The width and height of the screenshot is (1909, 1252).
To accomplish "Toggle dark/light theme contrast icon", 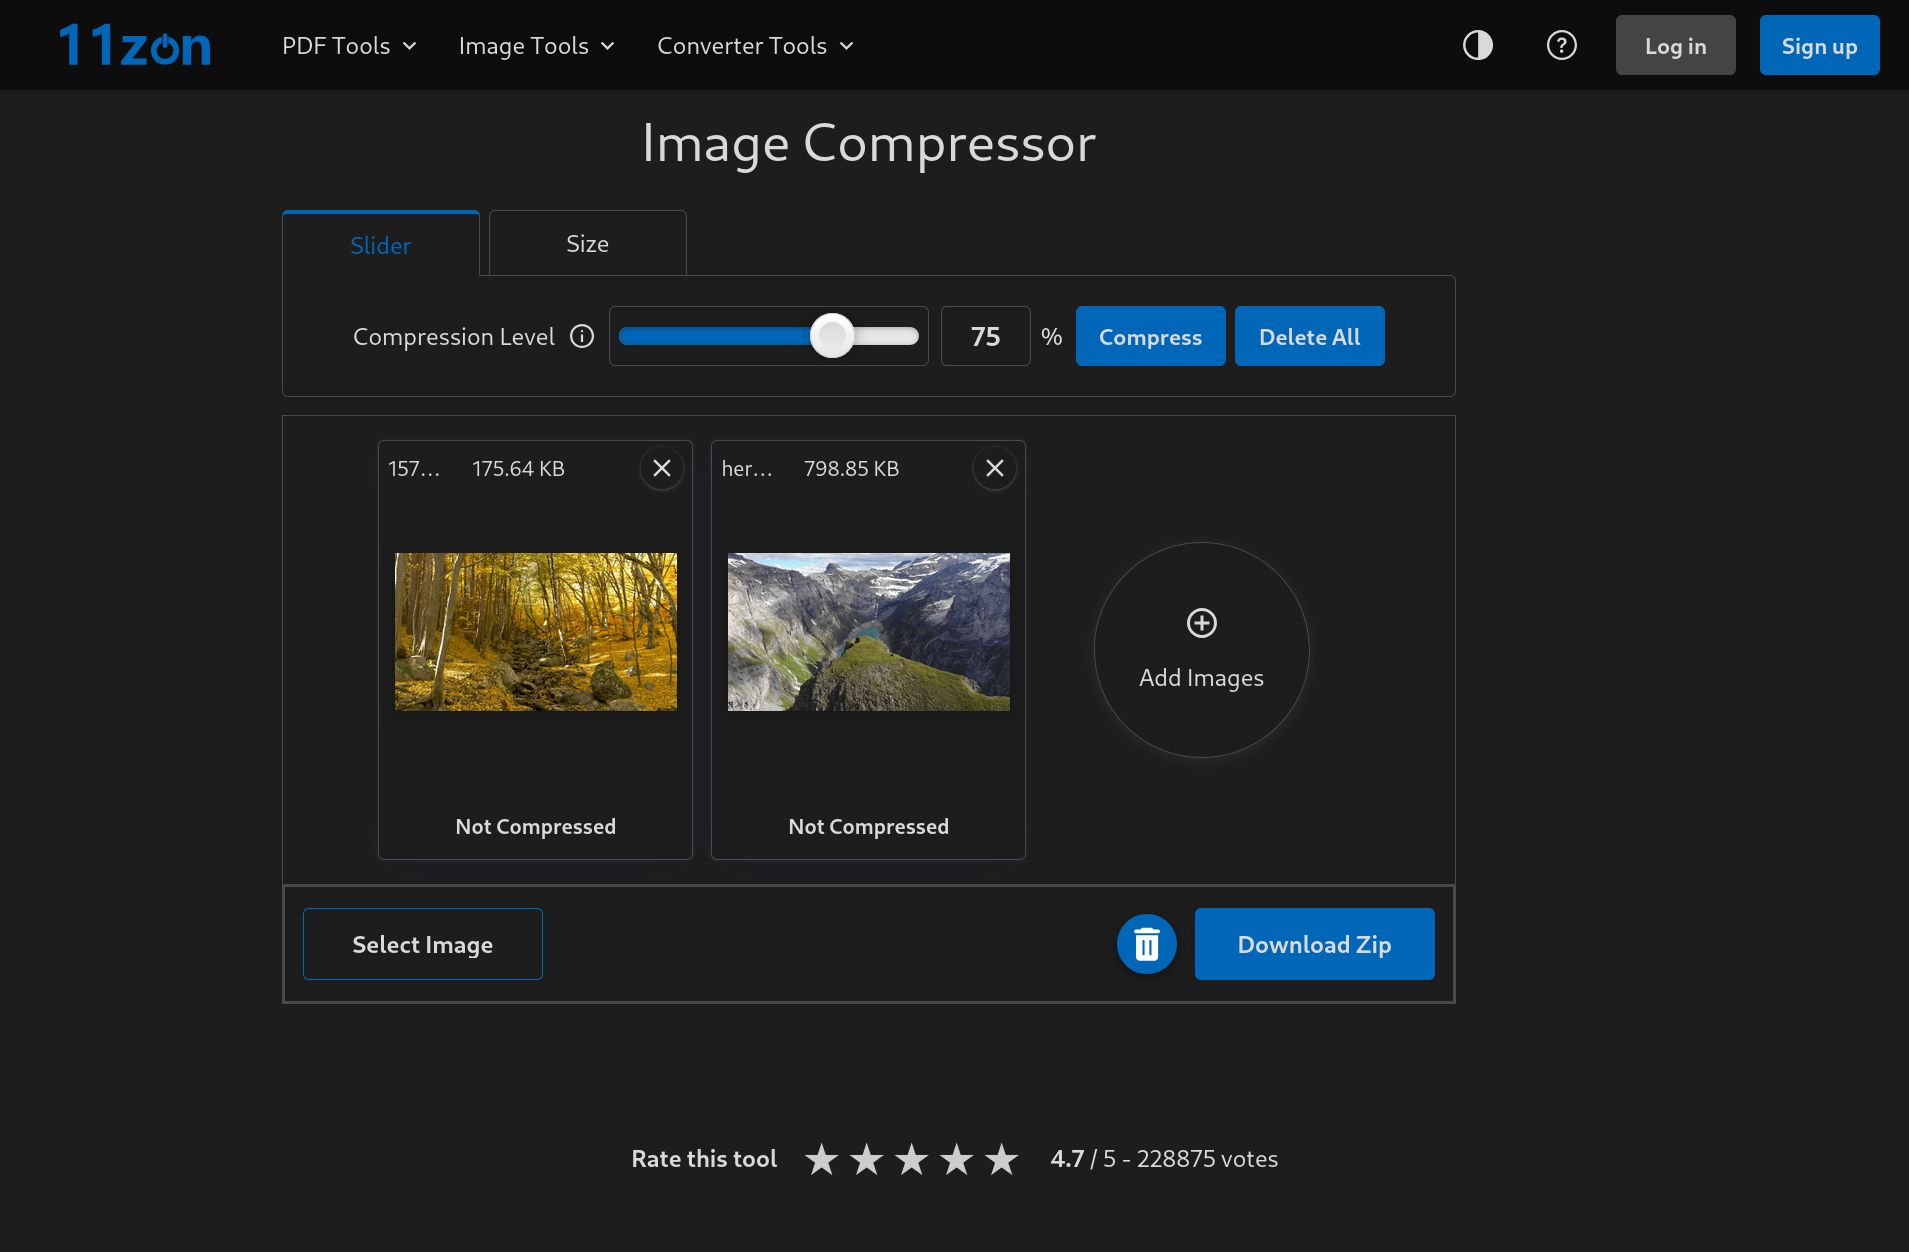I will [1477, 45].
